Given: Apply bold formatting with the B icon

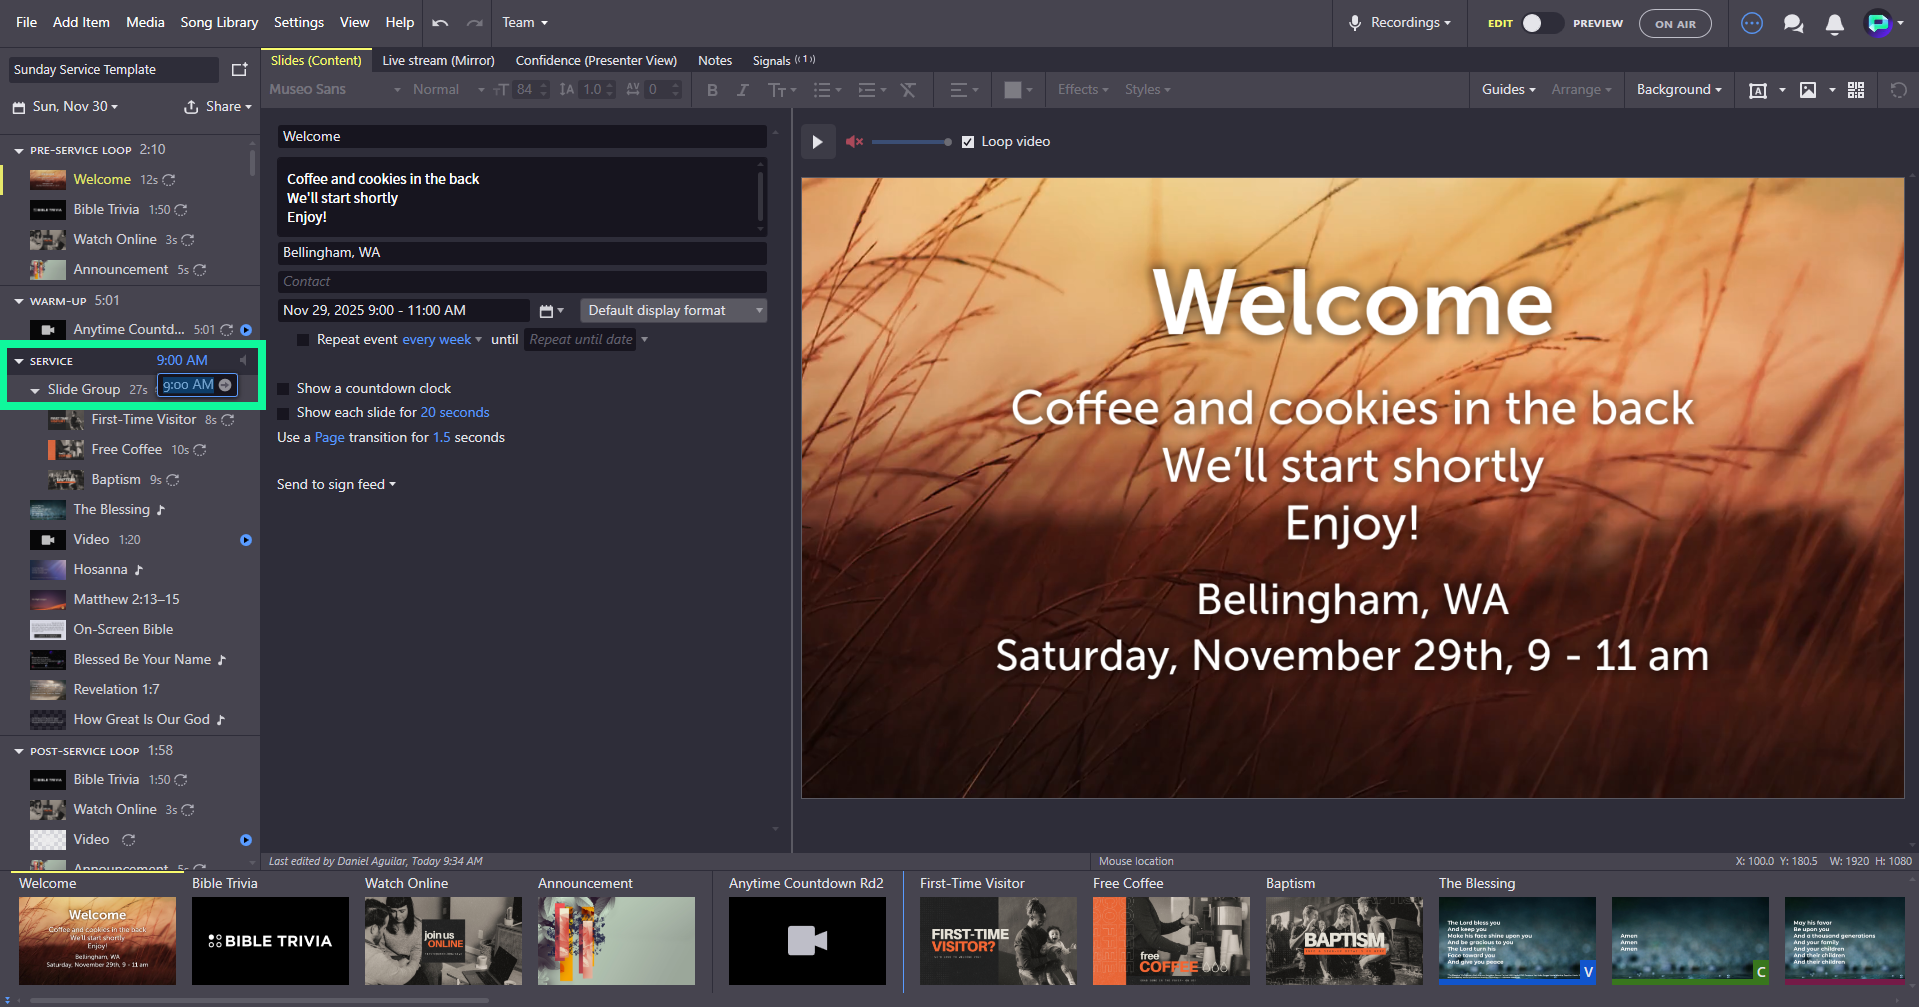Looking at the screenshot, I should tap(712, 90).
